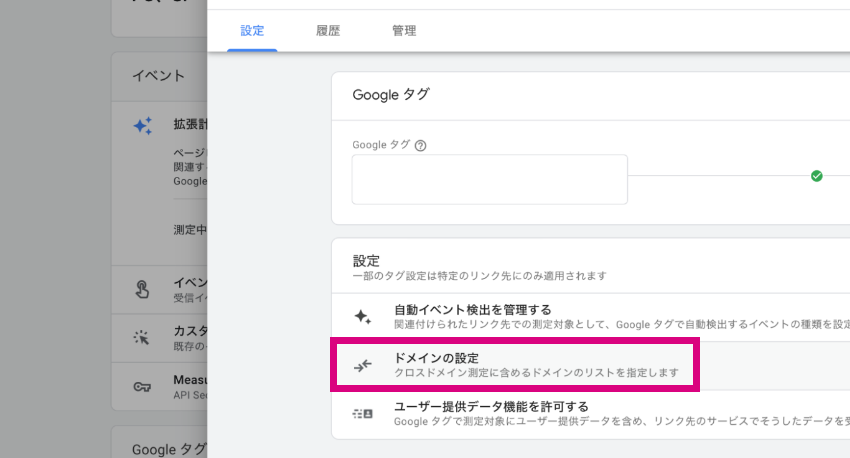Click the sparkle icon for 自動イベント検出を管理する
The width and height of the screenshot is (850, 458).
point(363,317)
